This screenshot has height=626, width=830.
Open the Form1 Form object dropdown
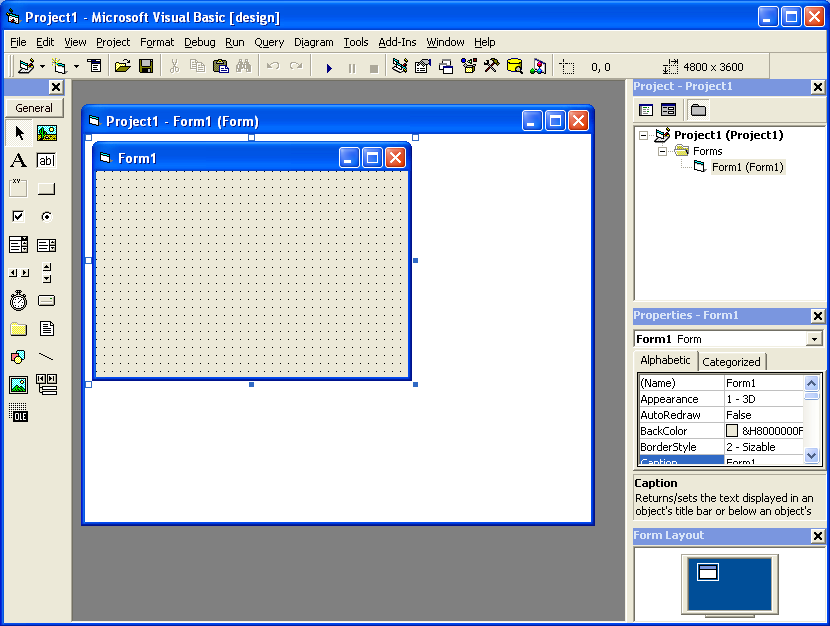click(814, 339)
